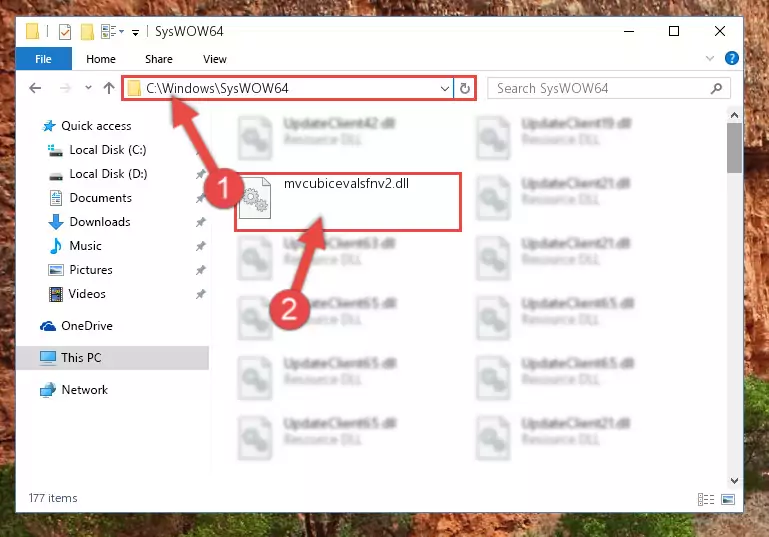This screenshot has width=769, height=537.
Task: Open Documents in the sidebar
Action: pos(101,198)
